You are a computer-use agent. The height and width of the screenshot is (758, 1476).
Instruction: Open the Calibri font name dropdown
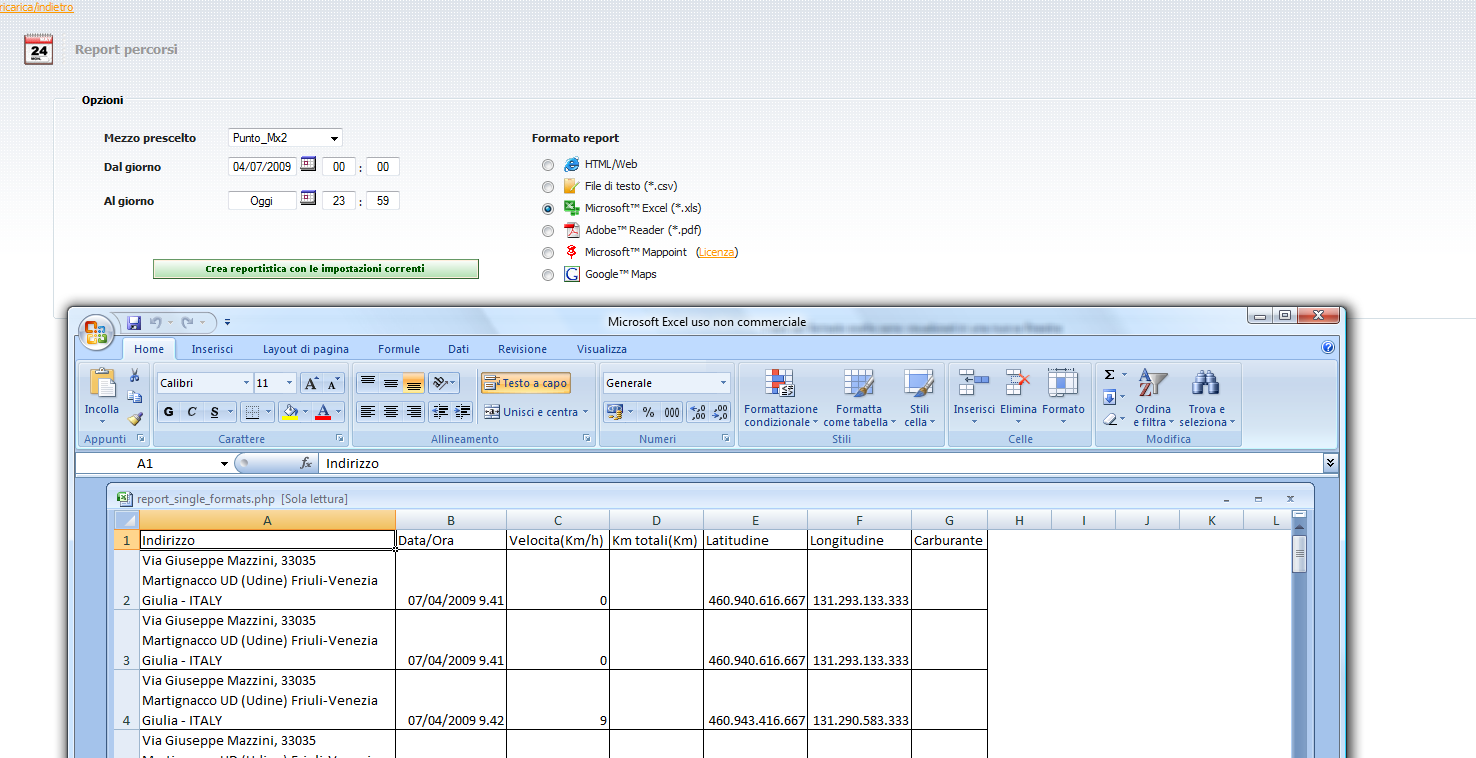[247, 383]
